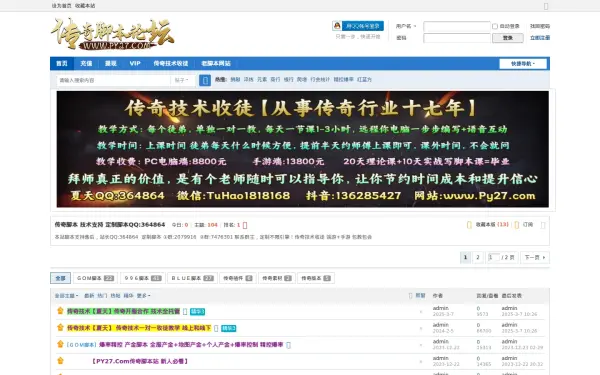Click the QQ penguin login icon
The width and height of the screenshot is (600, 375).
click(337, 26)
